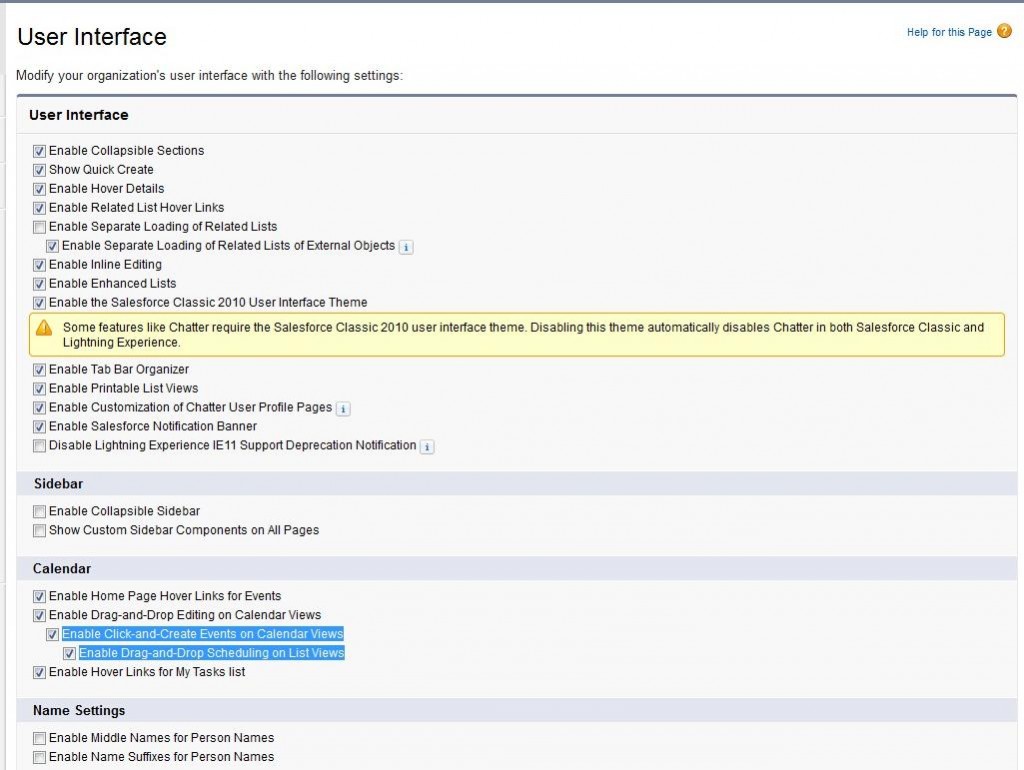Disable Enable Salesforce Notification Banner
Image resolution: width=1024 pixels, height=770 pixels.
click(39, 426)
